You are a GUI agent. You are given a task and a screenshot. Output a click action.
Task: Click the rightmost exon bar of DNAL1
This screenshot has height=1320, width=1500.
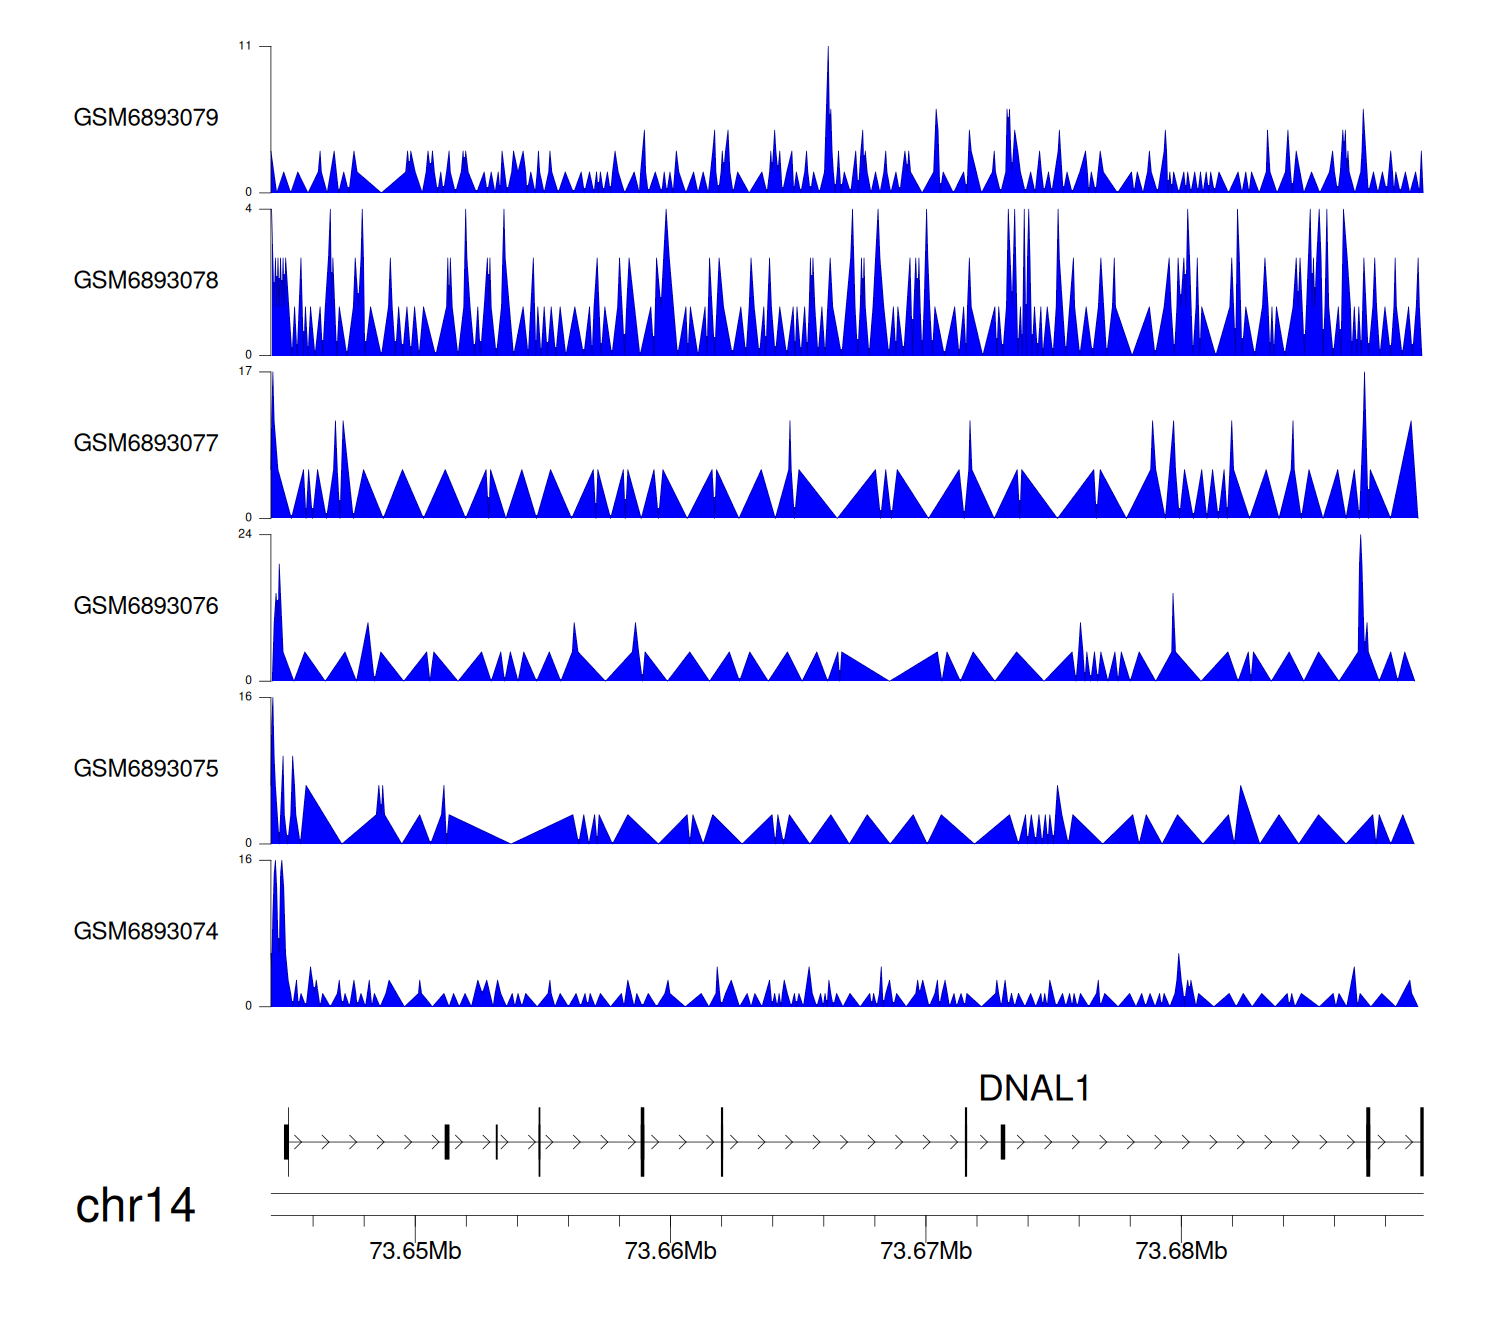click(x=1421, y=1141)
